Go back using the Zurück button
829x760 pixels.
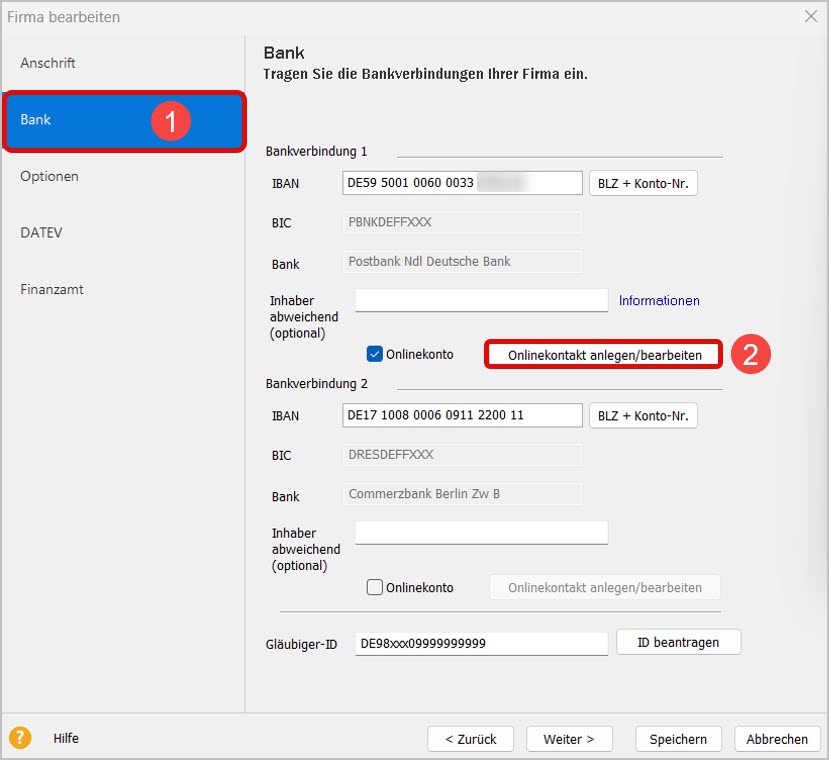point(471,739)
